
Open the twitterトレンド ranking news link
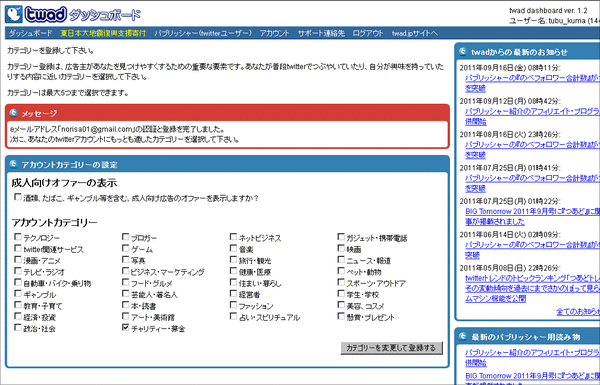click(x=532, y=288)
